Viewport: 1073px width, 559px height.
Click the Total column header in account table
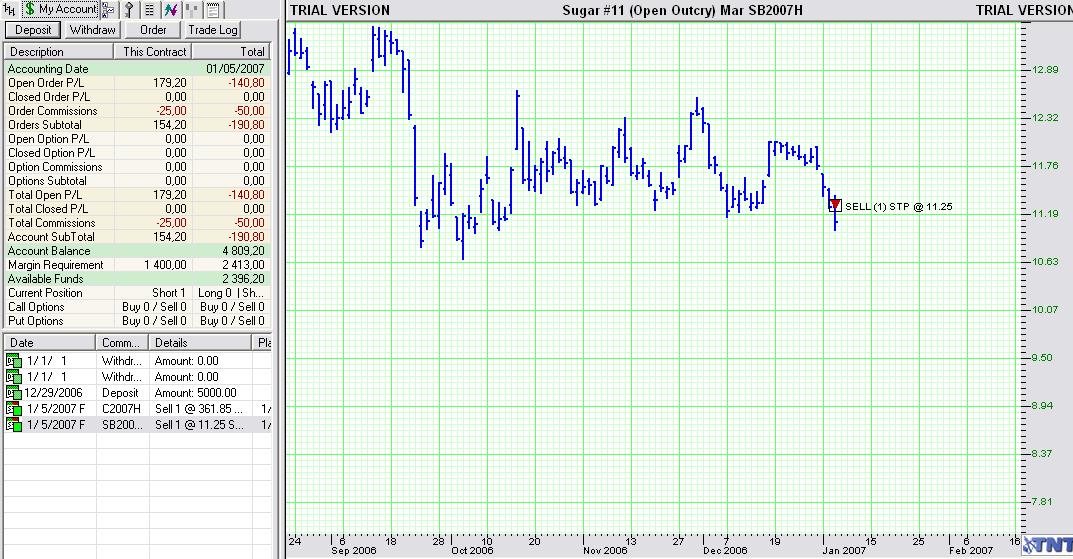231,52
